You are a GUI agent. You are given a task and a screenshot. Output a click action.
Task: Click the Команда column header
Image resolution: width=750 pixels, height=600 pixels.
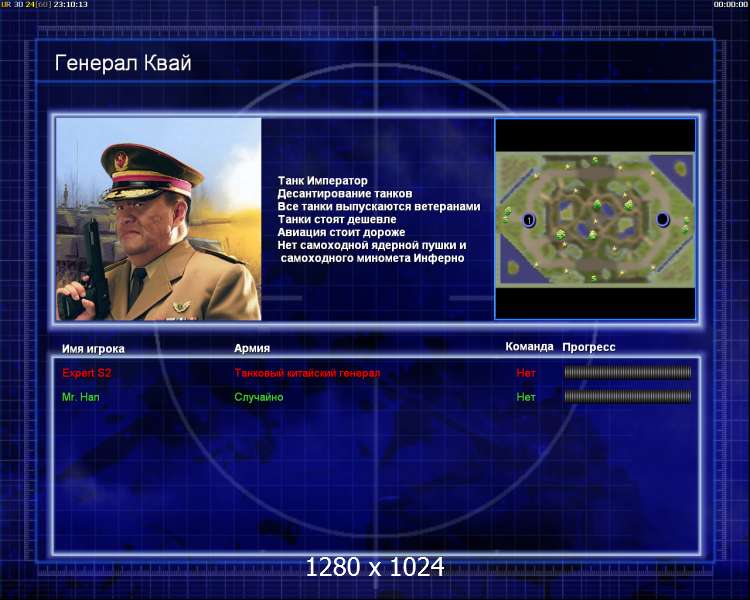529,346
